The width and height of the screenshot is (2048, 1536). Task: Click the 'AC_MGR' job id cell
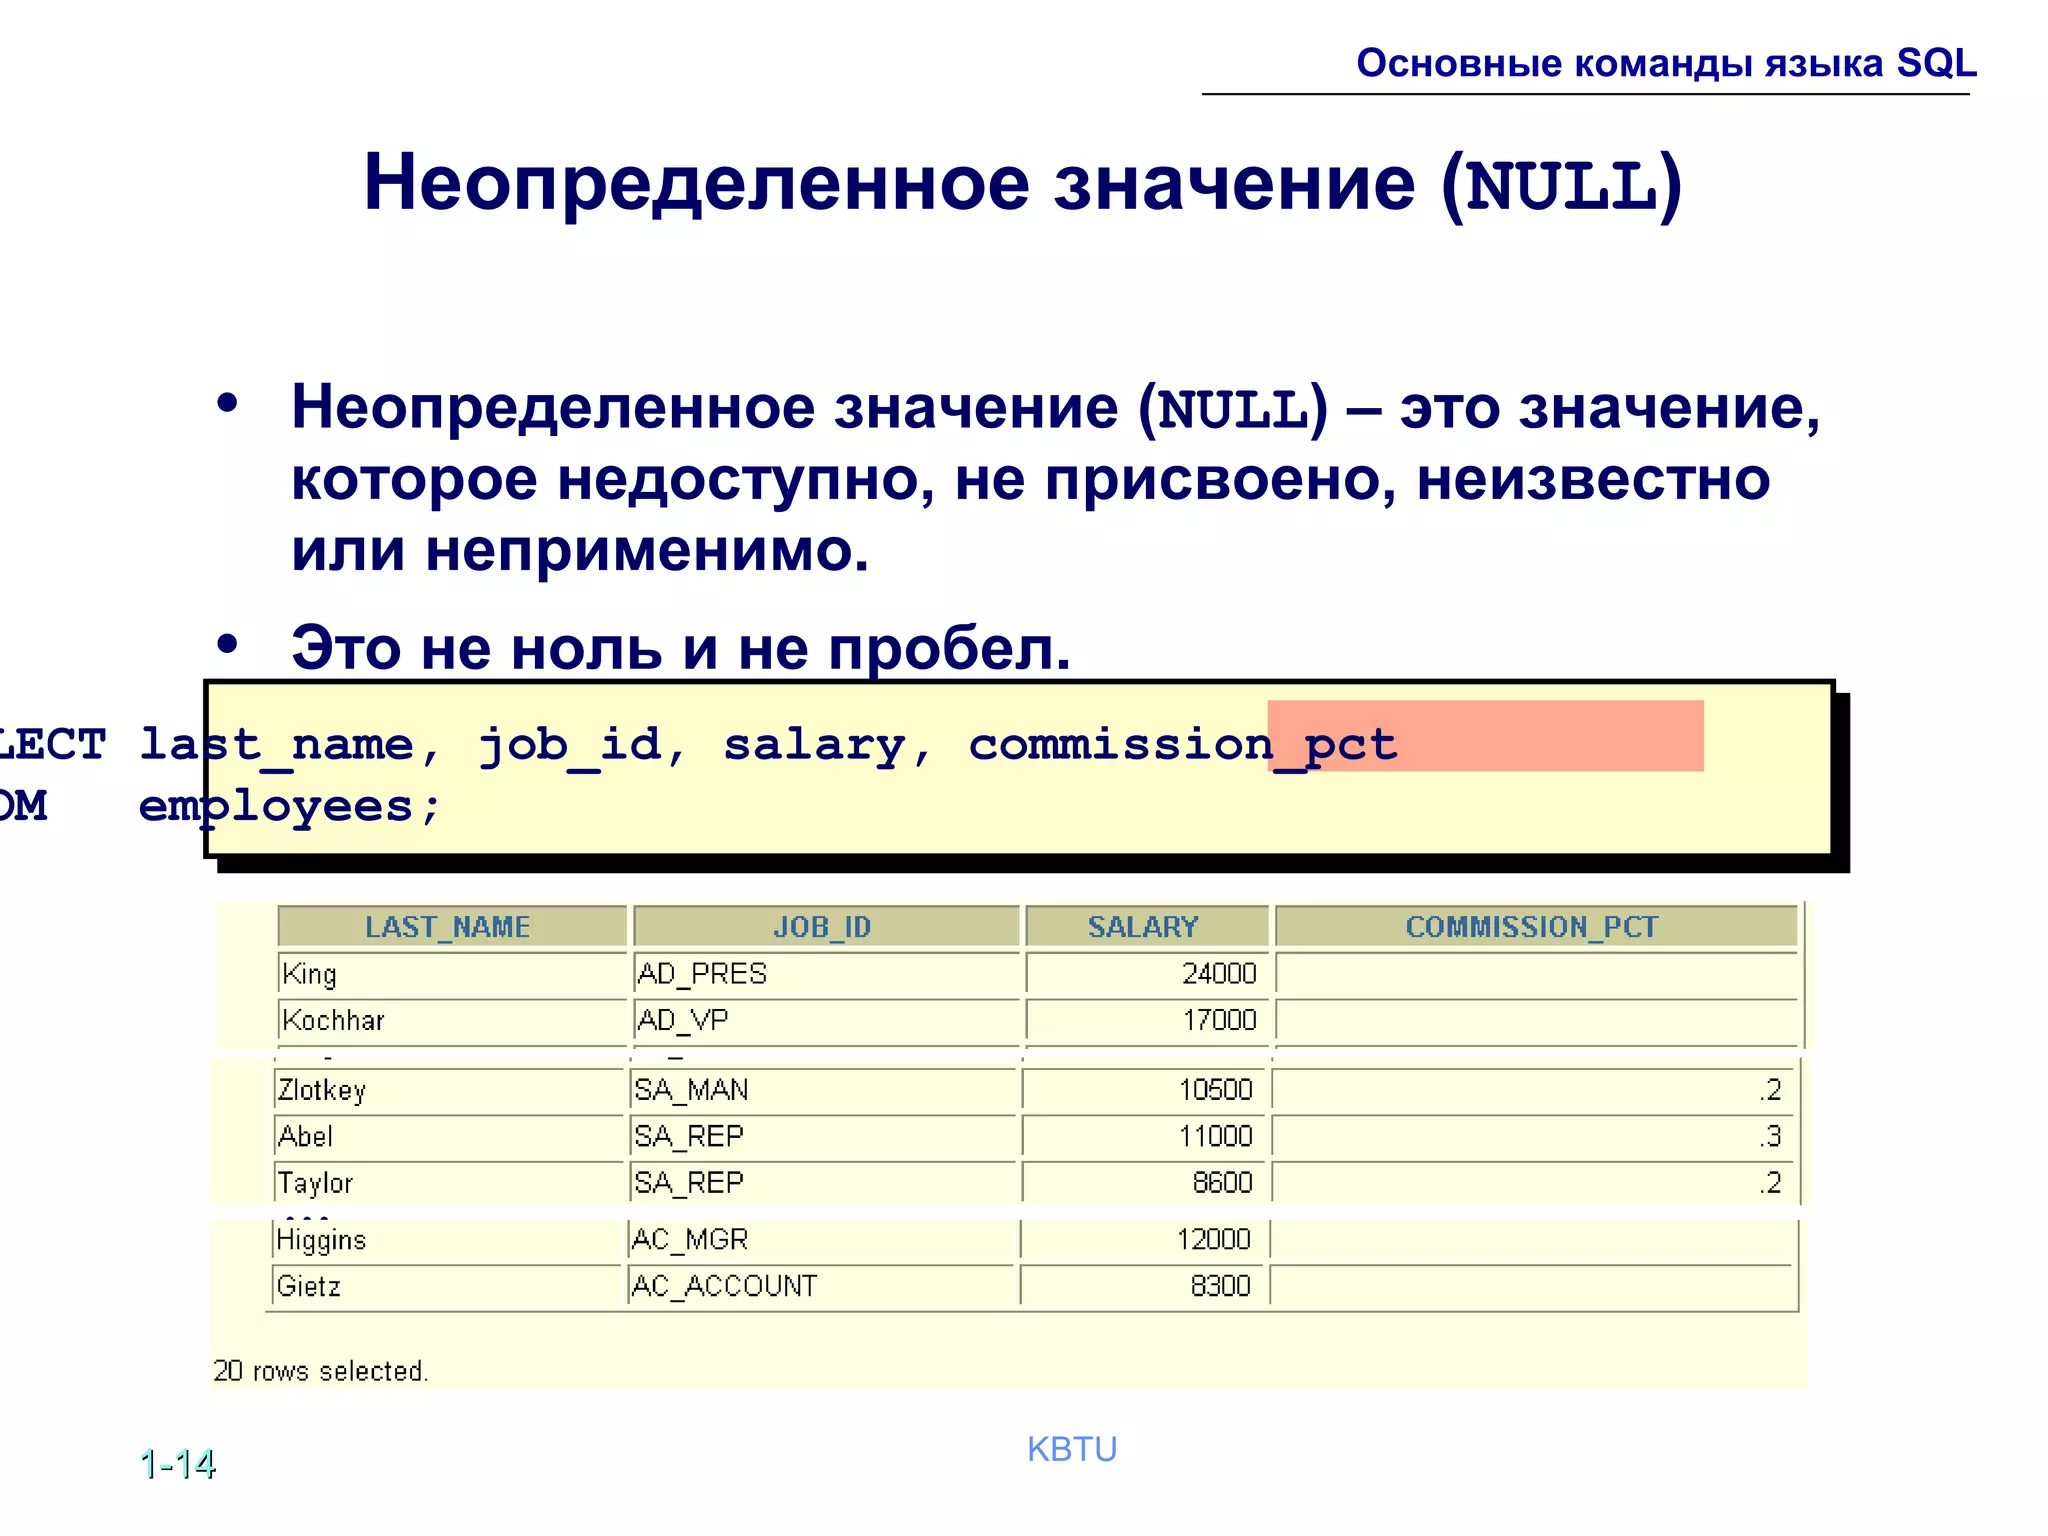tap(820, 1239)
